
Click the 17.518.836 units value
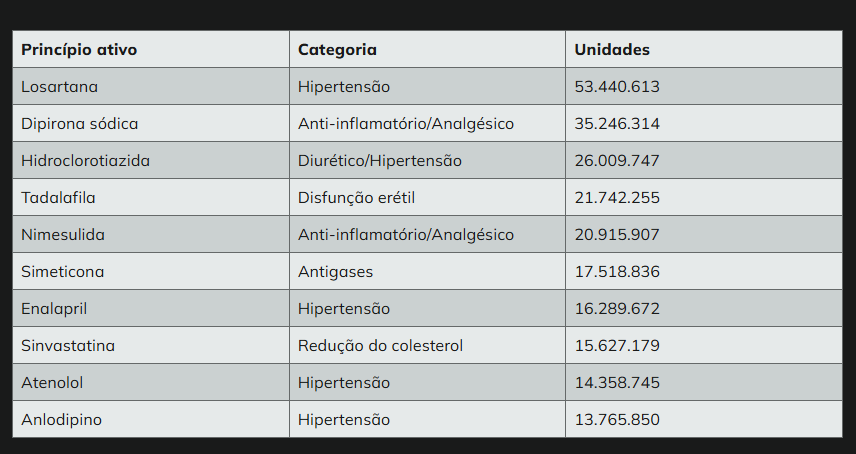[704, 271]
